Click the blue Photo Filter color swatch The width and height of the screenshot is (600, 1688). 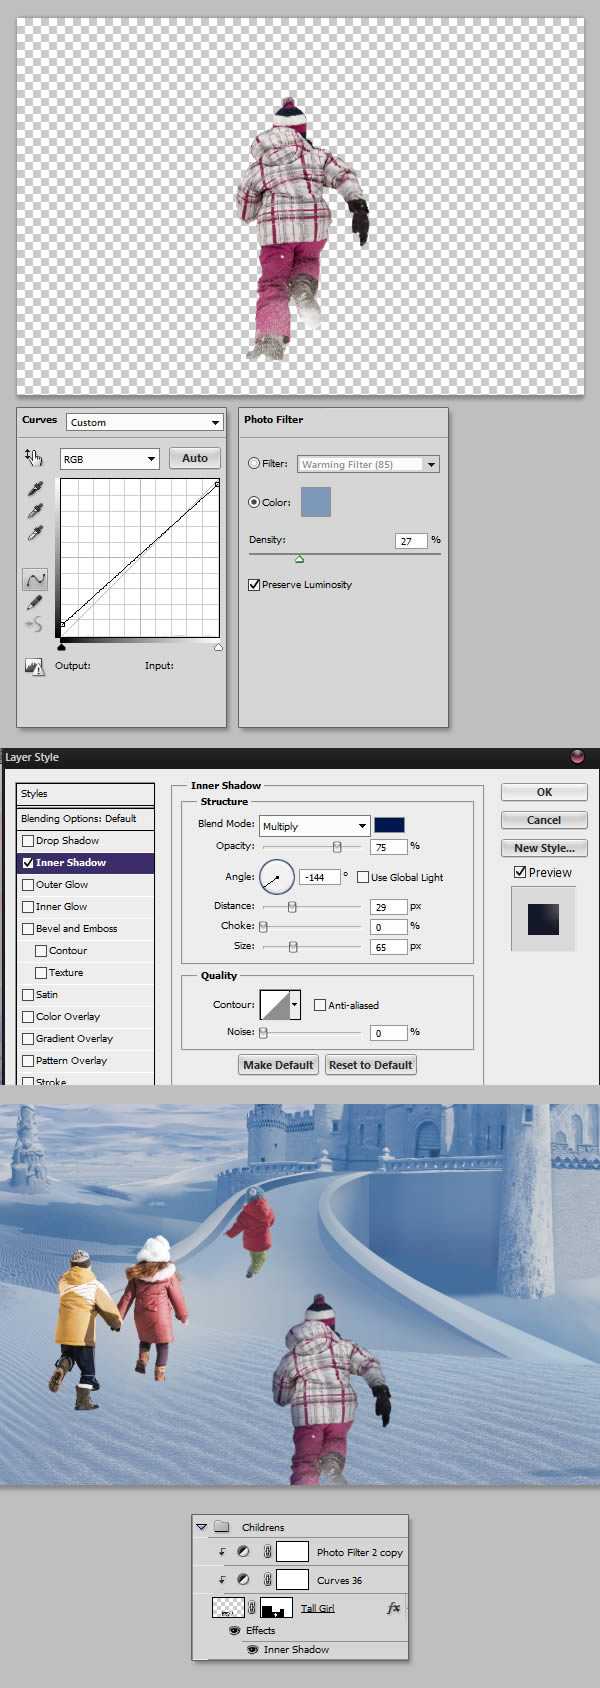pyautogui.click(x=315, y=502)
